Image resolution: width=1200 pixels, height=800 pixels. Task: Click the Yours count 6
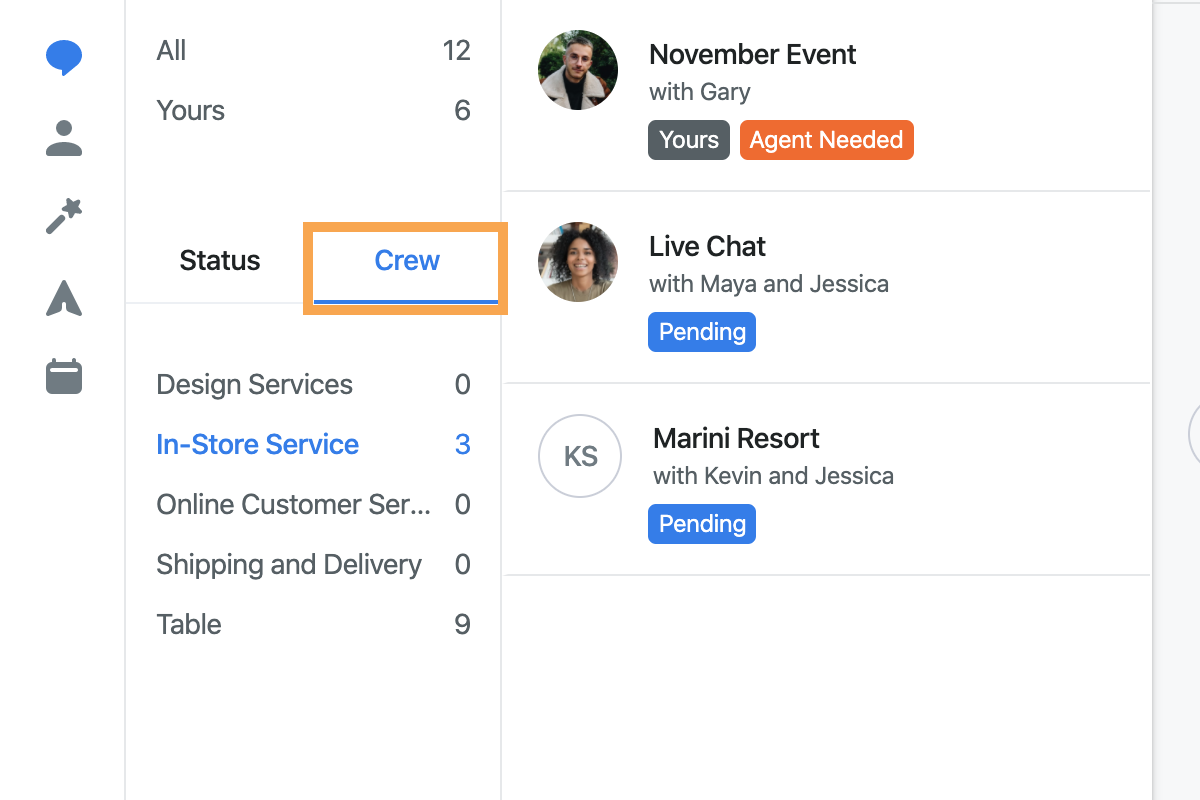click(462, 111)
